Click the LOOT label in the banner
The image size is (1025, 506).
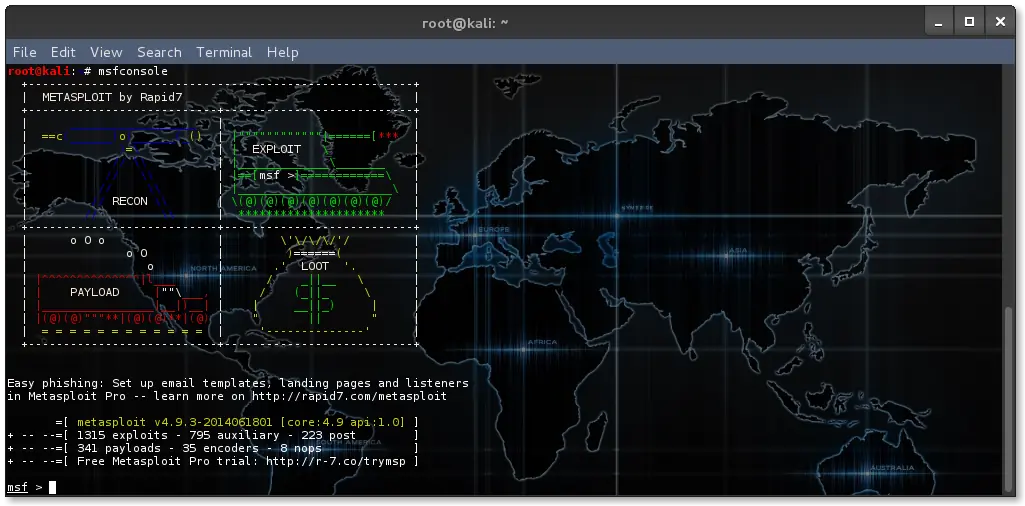pos(315,266)
